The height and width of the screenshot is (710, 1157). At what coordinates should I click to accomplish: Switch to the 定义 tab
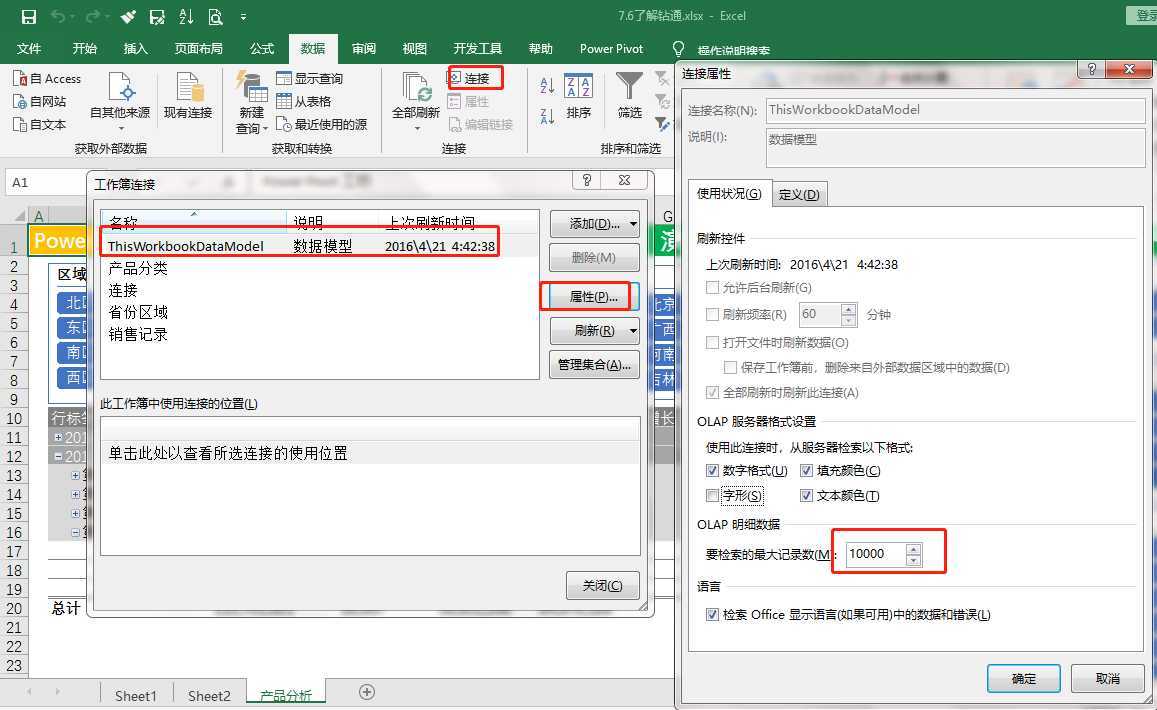[799, 194]
